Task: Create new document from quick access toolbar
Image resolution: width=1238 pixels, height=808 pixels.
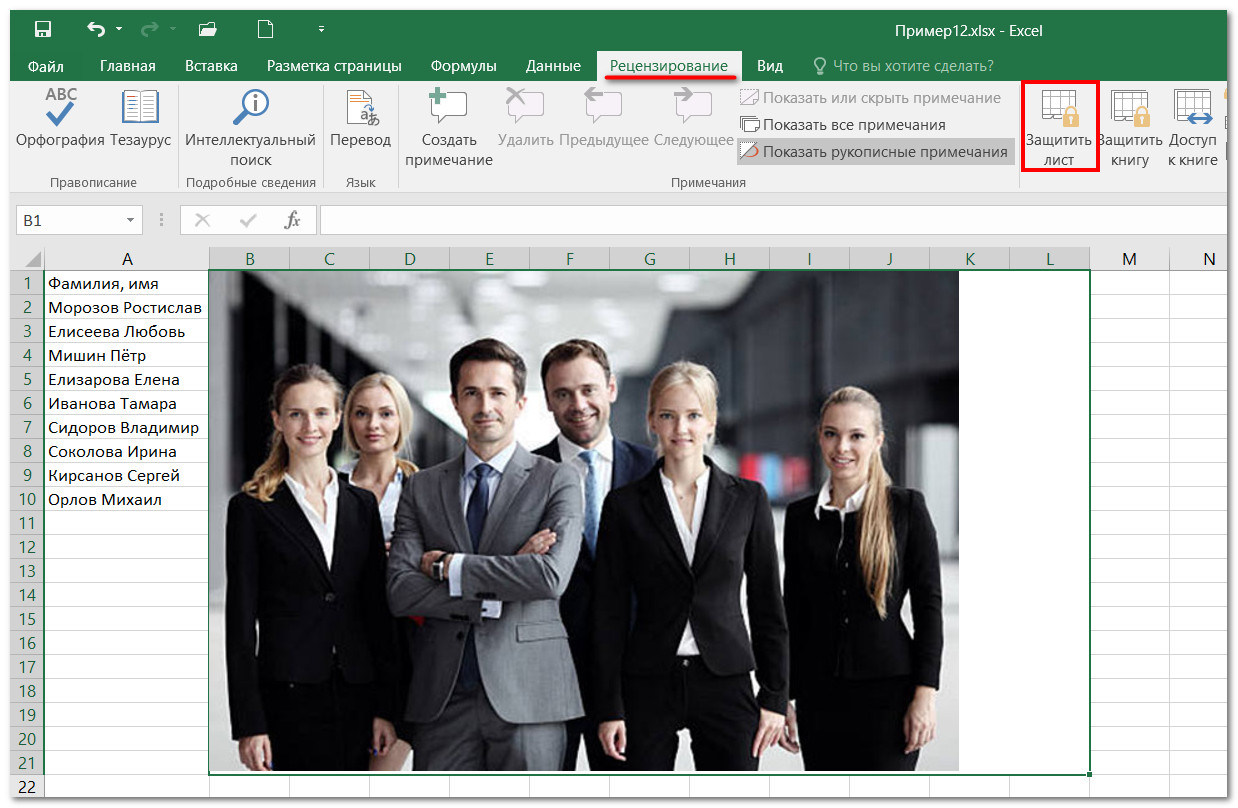Action: [265, 29]
